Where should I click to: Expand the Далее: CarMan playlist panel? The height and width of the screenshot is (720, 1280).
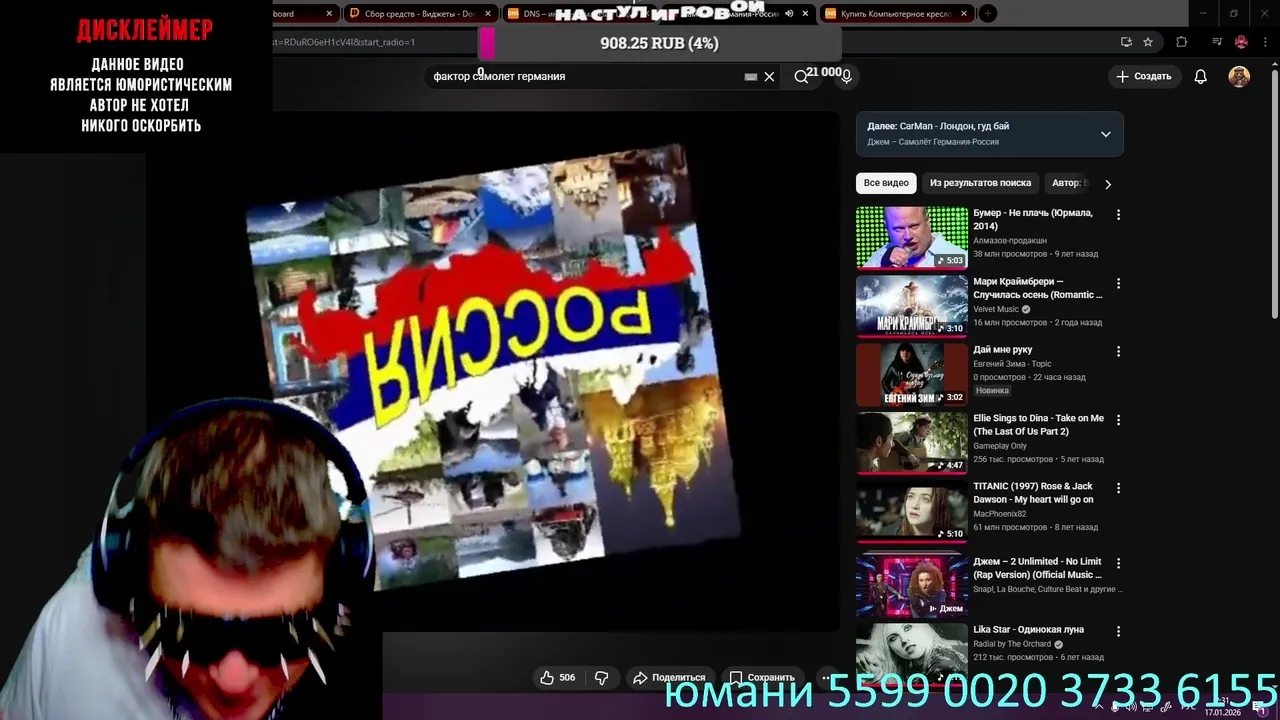click(1105, 134)
